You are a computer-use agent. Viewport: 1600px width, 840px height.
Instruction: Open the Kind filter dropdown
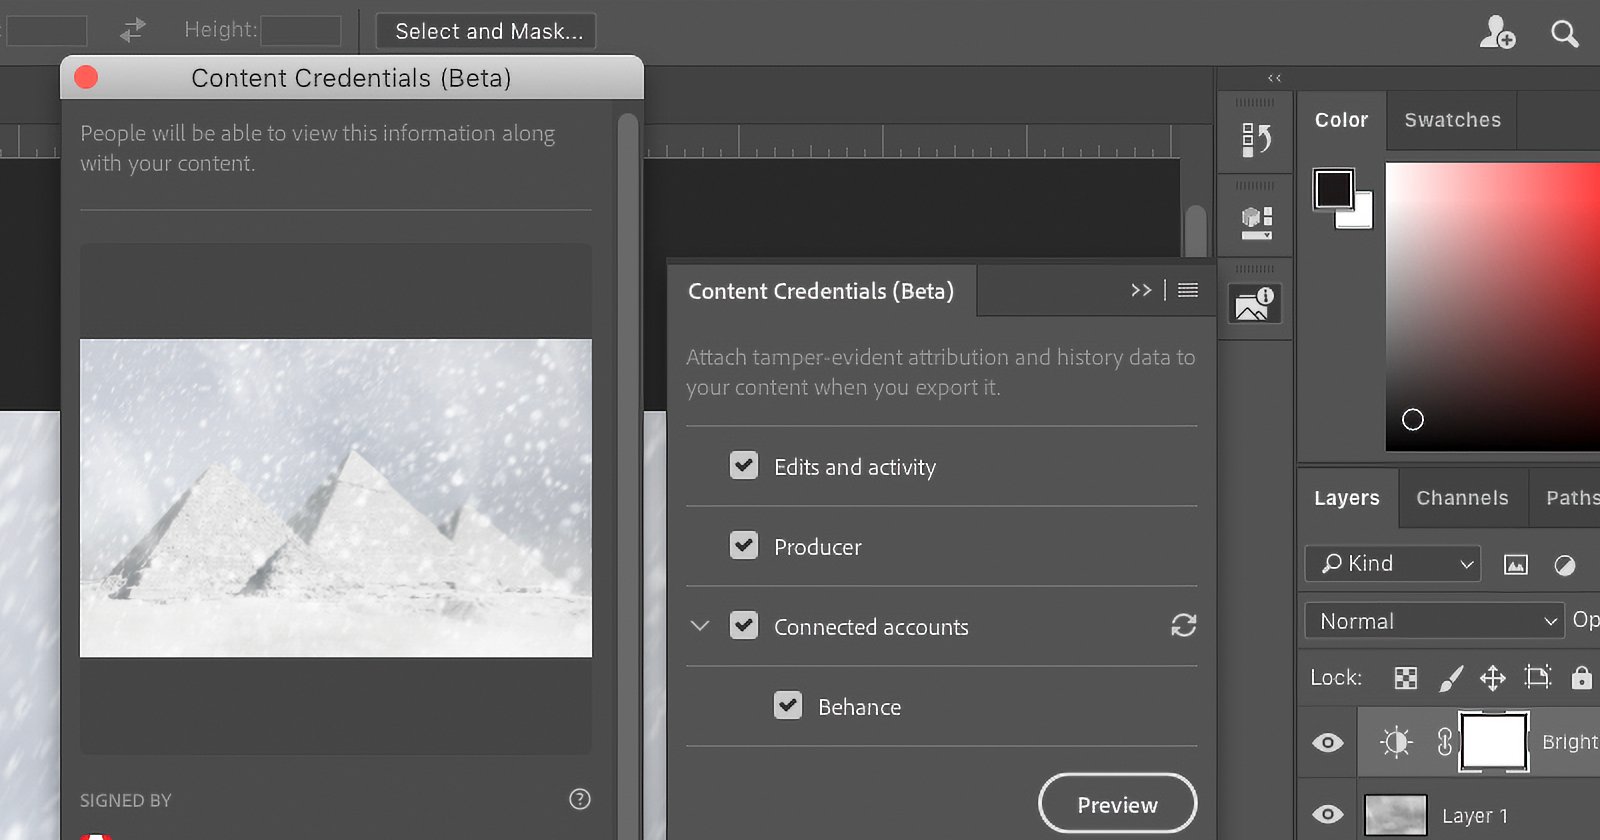(1392, 564)
